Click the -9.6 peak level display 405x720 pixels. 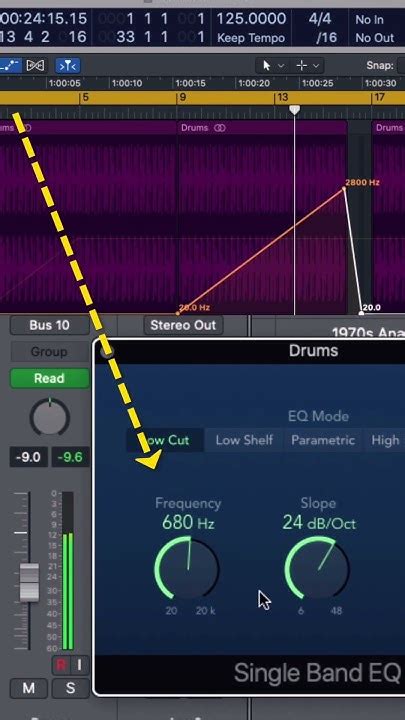point(70,457)
